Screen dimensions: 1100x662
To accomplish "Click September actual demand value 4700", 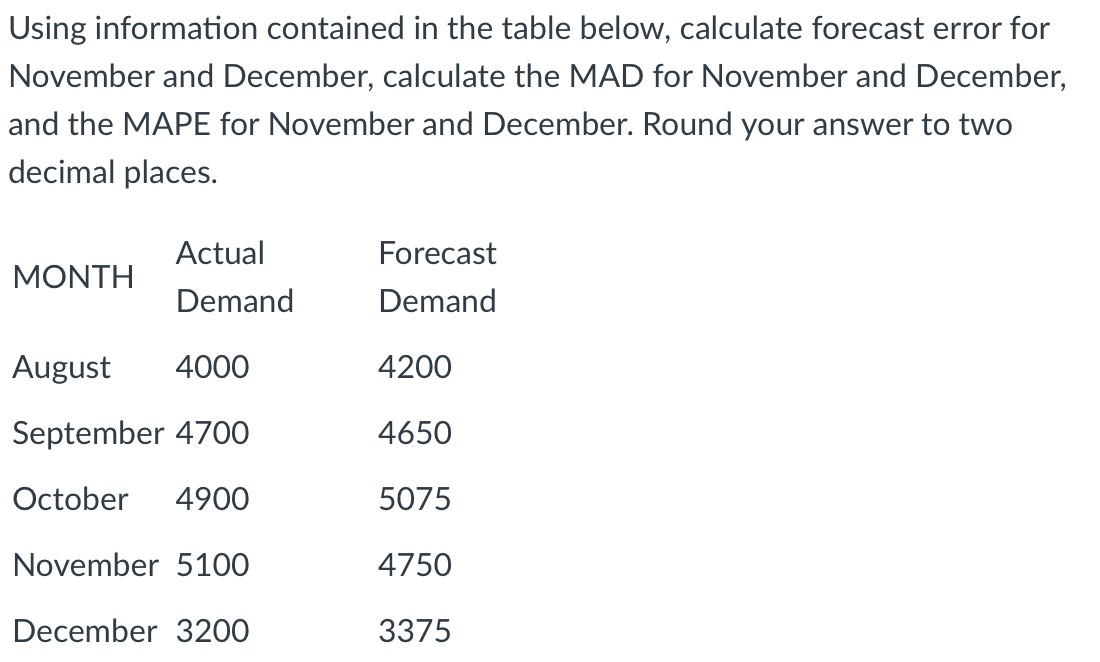I will pos(212,433).
